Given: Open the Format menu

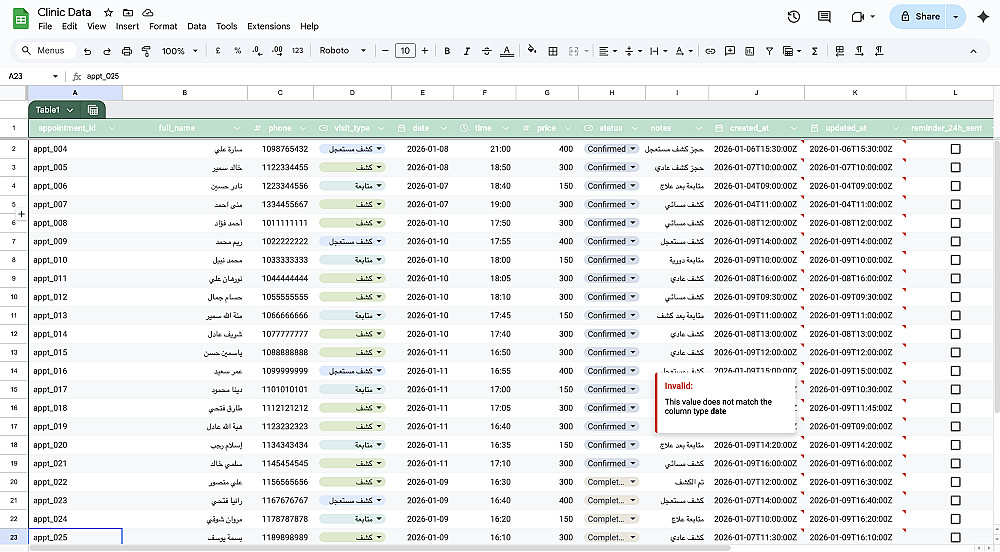Looking at the screenshot, I should click(x=163, y=26).
